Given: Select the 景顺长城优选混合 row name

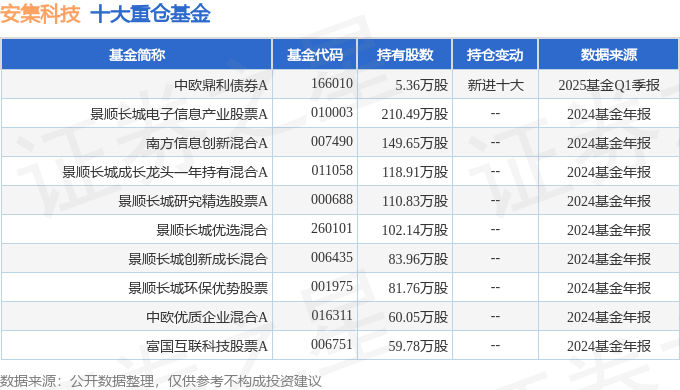Looking at the screenshot, I should pos(212,230).
